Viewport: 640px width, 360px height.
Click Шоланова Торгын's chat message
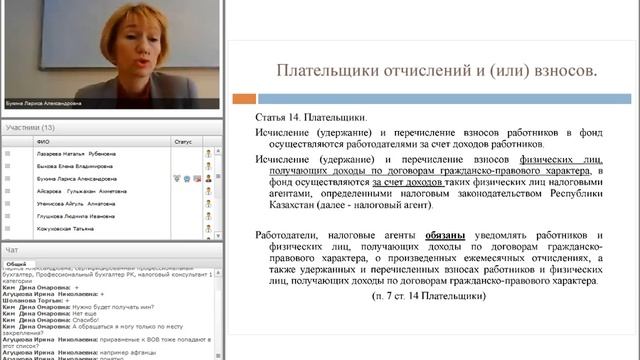point(36,300)
